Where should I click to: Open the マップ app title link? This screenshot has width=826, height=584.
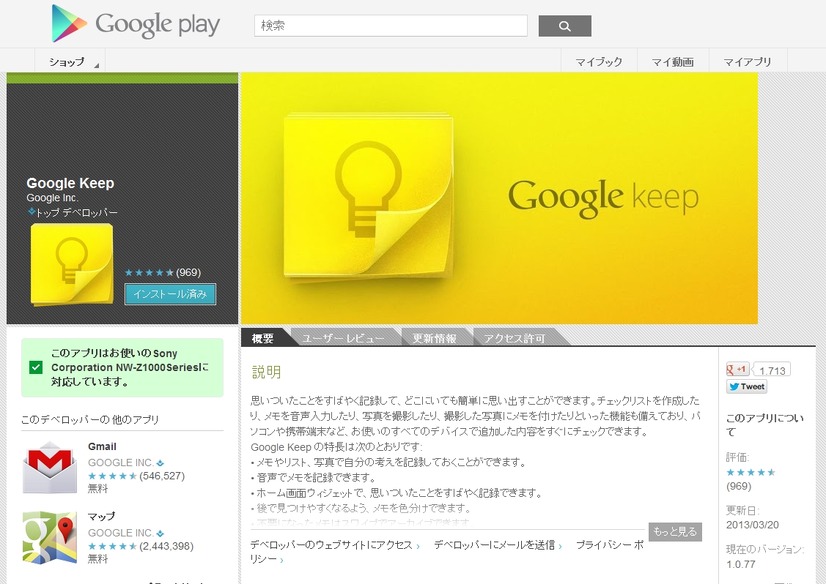pyautogui.click(x=101, y=517)
